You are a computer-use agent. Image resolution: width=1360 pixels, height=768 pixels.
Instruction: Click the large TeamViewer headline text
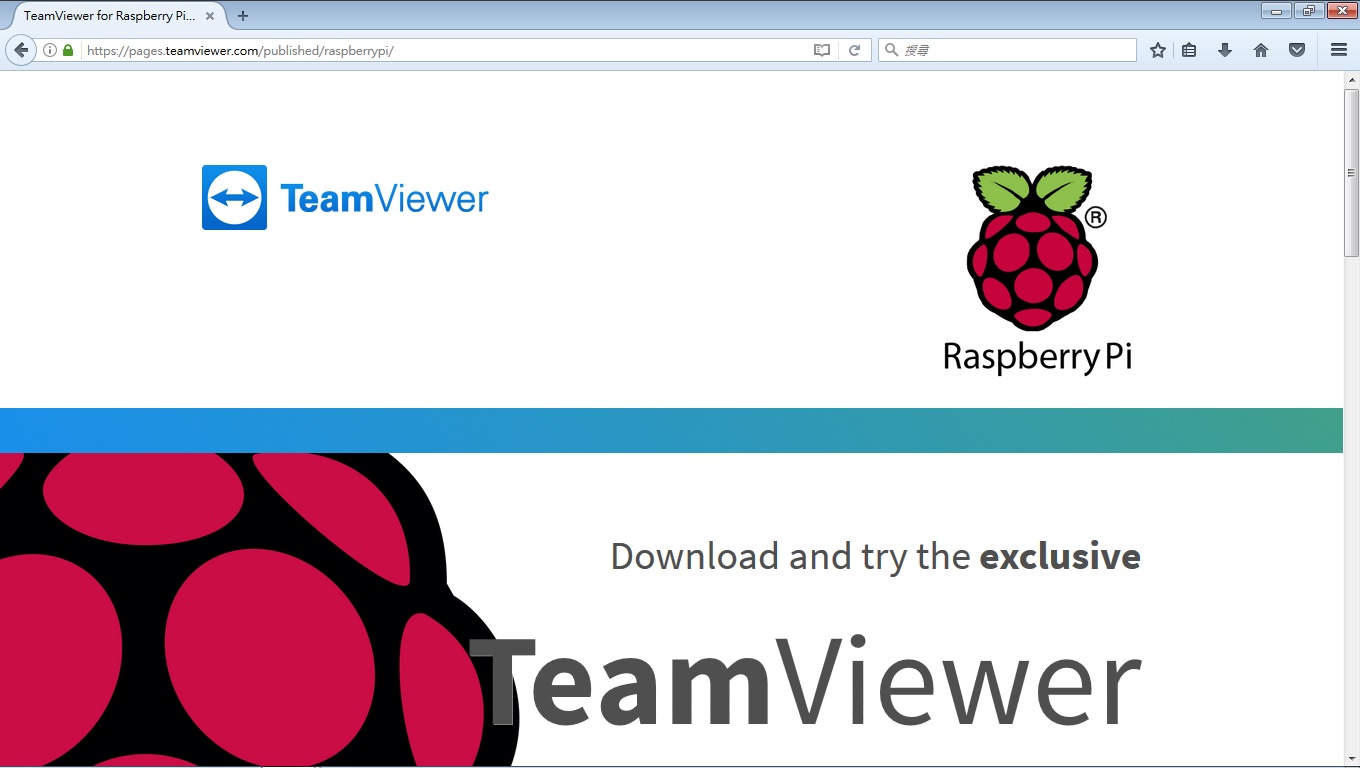(805, 682)
